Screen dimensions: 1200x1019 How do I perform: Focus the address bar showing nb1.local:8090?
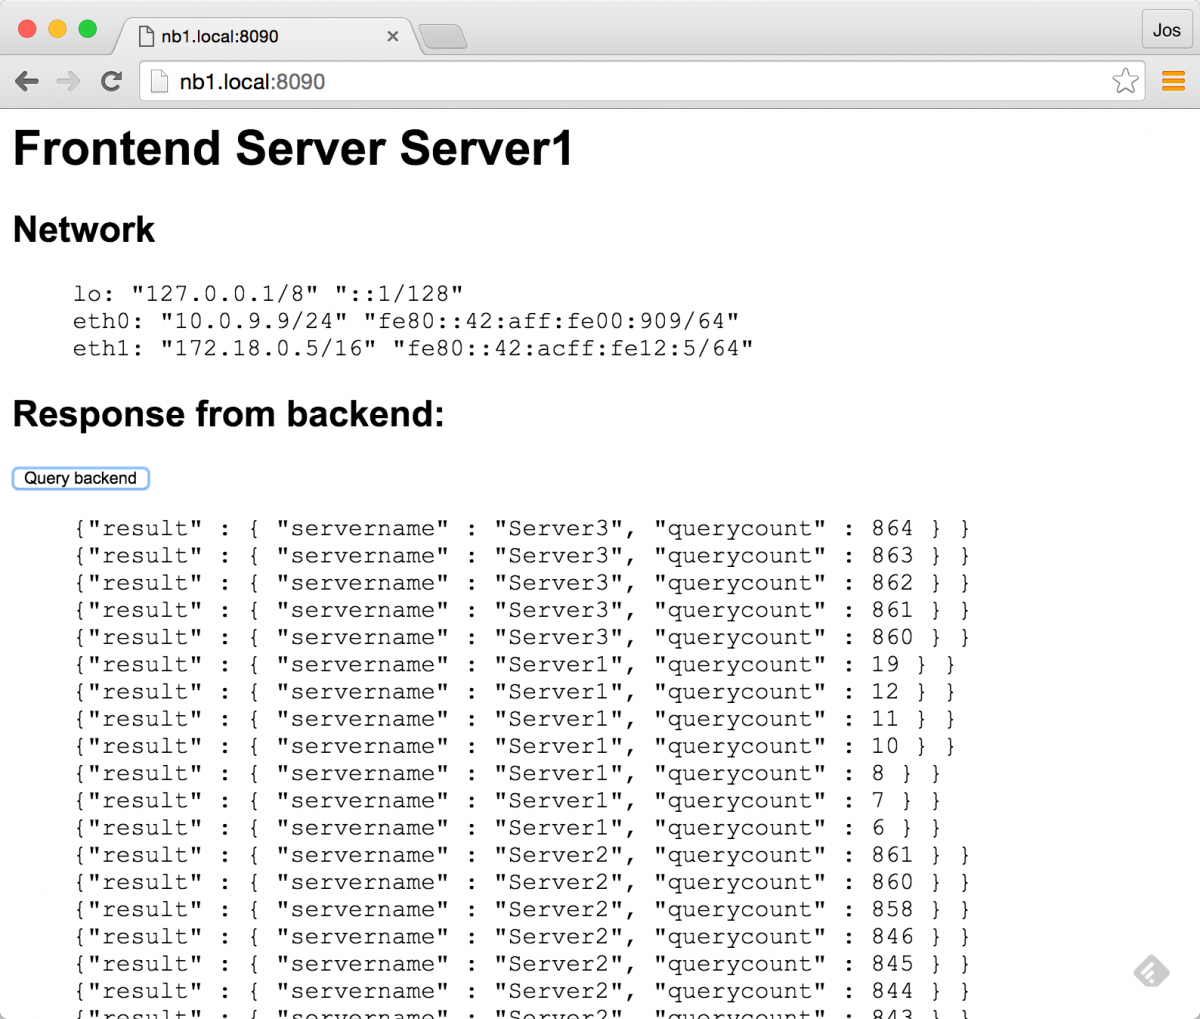point(640,81)
